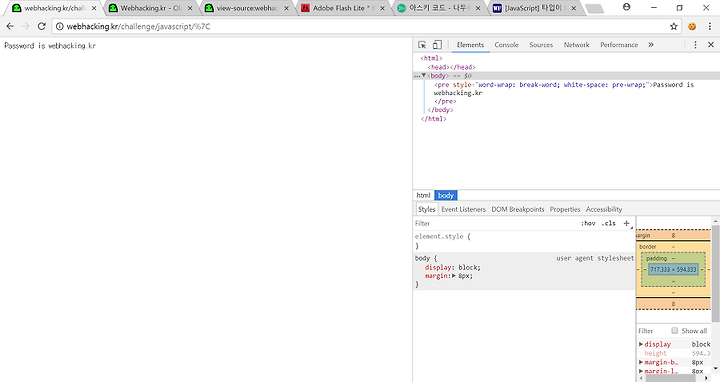720x382 pixels.
Task: Click the box model margin label
Action: pyautogui.click(x=643, y=236)
